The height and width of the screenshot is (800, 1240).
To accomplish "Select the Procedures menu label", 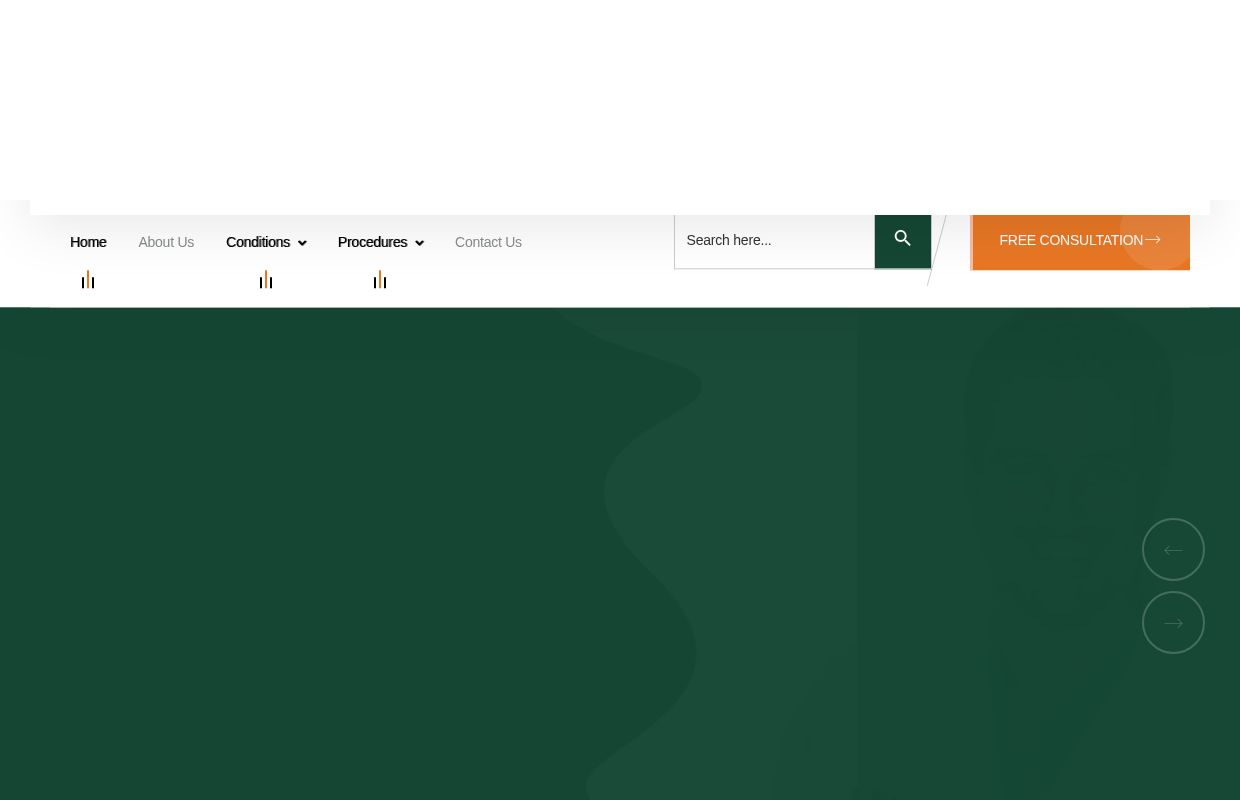I will pyautogui.click(x=372, y=242).
